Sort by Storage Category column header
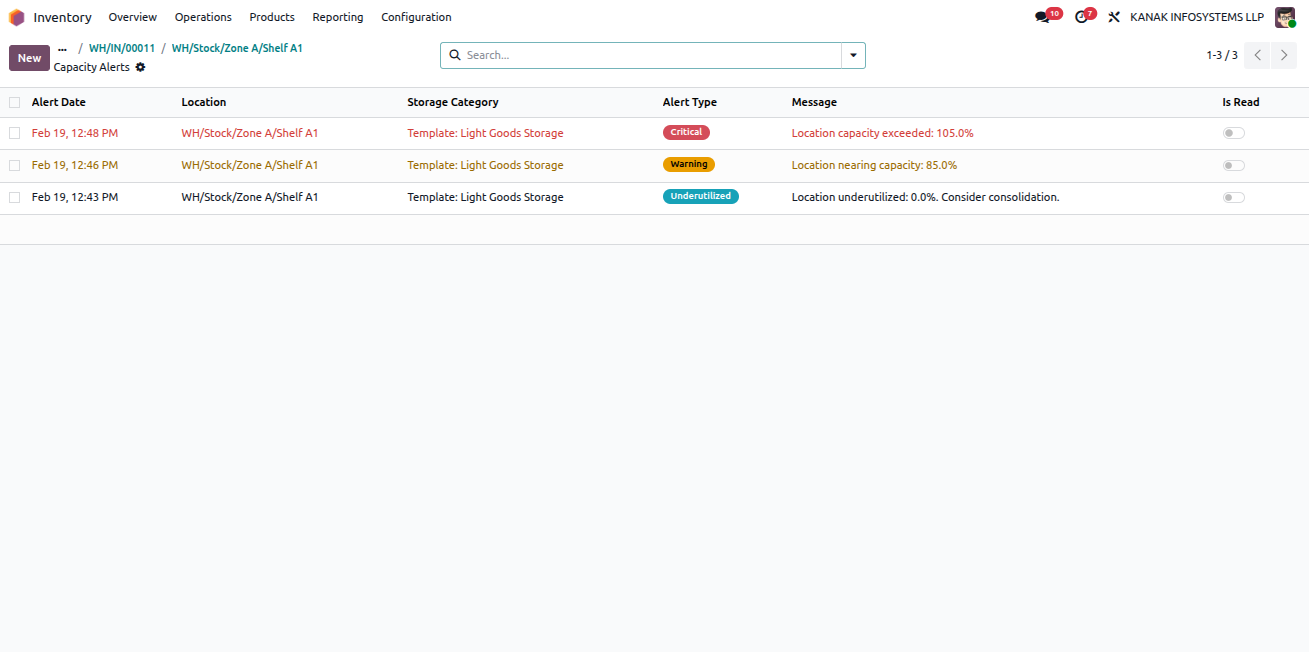1309x652 pixels. [453, 102]
